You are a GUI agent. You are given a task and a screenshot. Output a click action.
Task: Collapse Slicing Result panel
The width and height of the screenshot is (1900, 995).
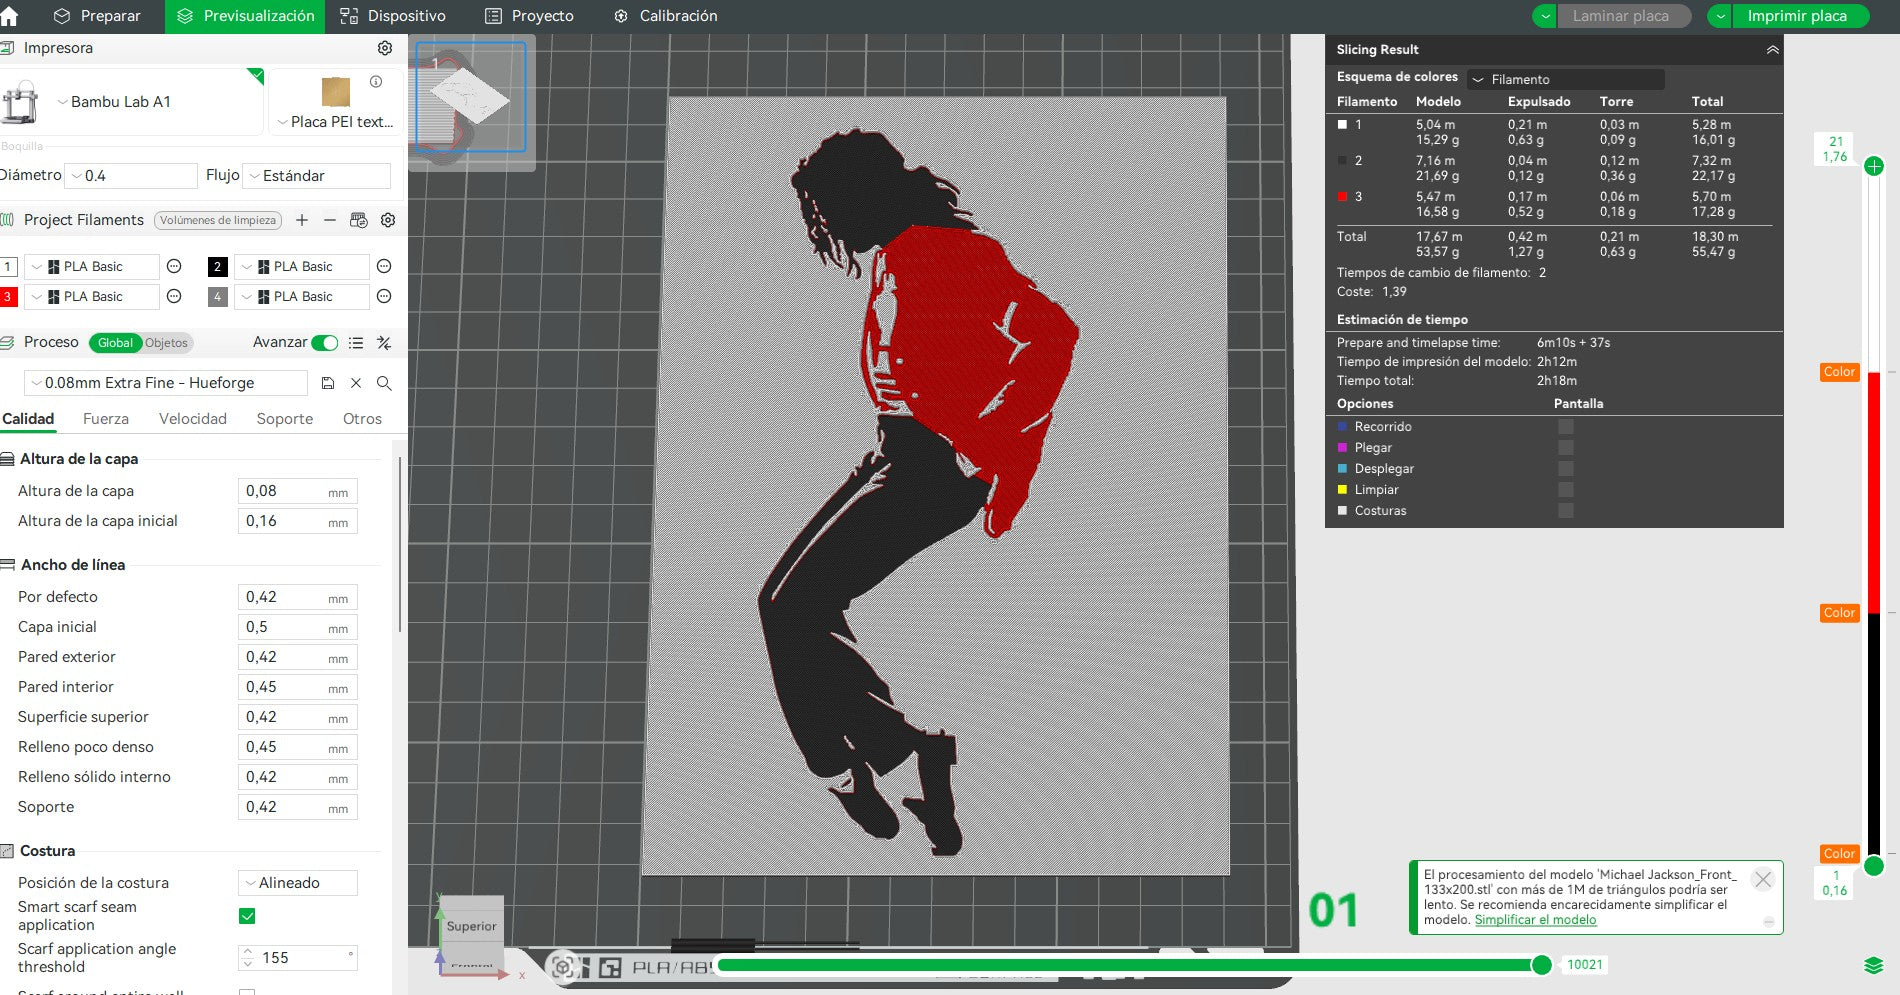point(1772,49)
